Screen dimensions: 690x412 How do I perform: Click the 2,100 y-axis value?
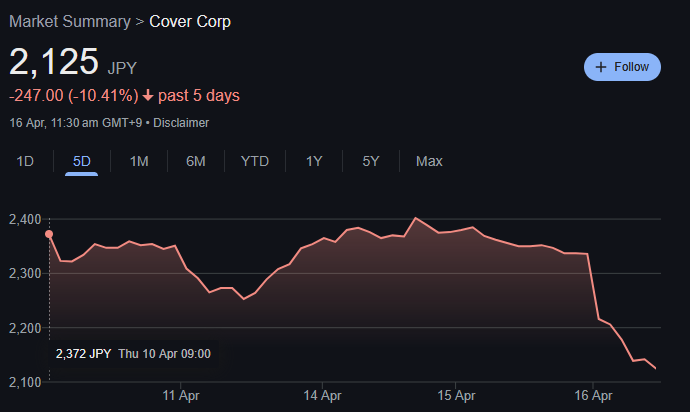pos(25,382)
